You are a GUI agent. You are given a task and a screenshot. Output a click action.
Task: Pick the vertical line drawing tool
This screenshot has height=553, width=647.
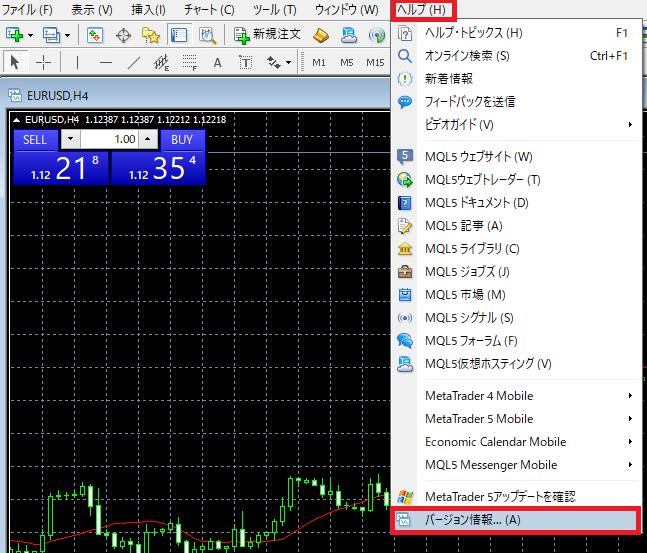click(x=77, y=62)
